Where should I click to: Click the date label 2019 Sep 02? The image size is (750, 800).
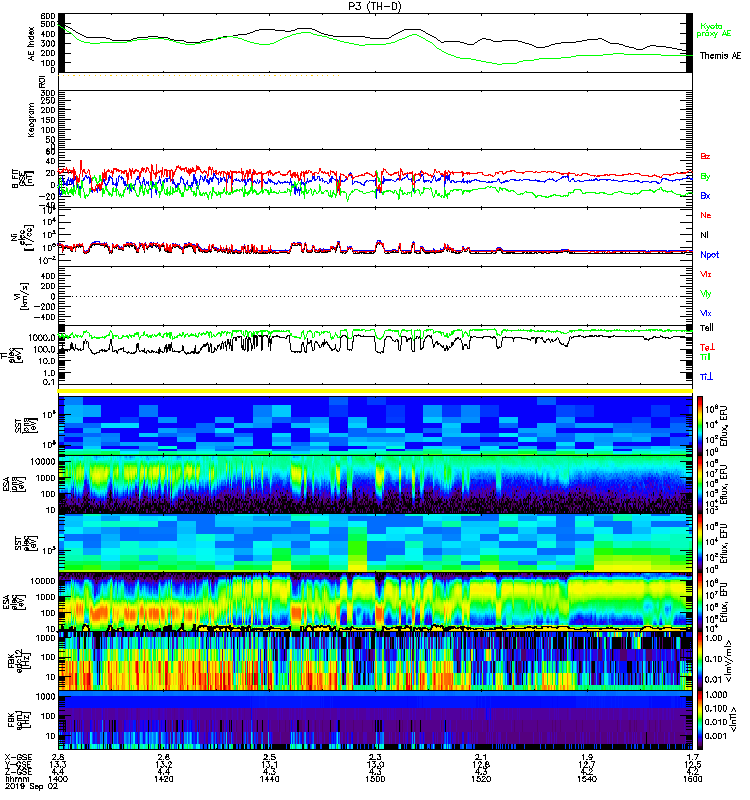[x=32, y=786]
